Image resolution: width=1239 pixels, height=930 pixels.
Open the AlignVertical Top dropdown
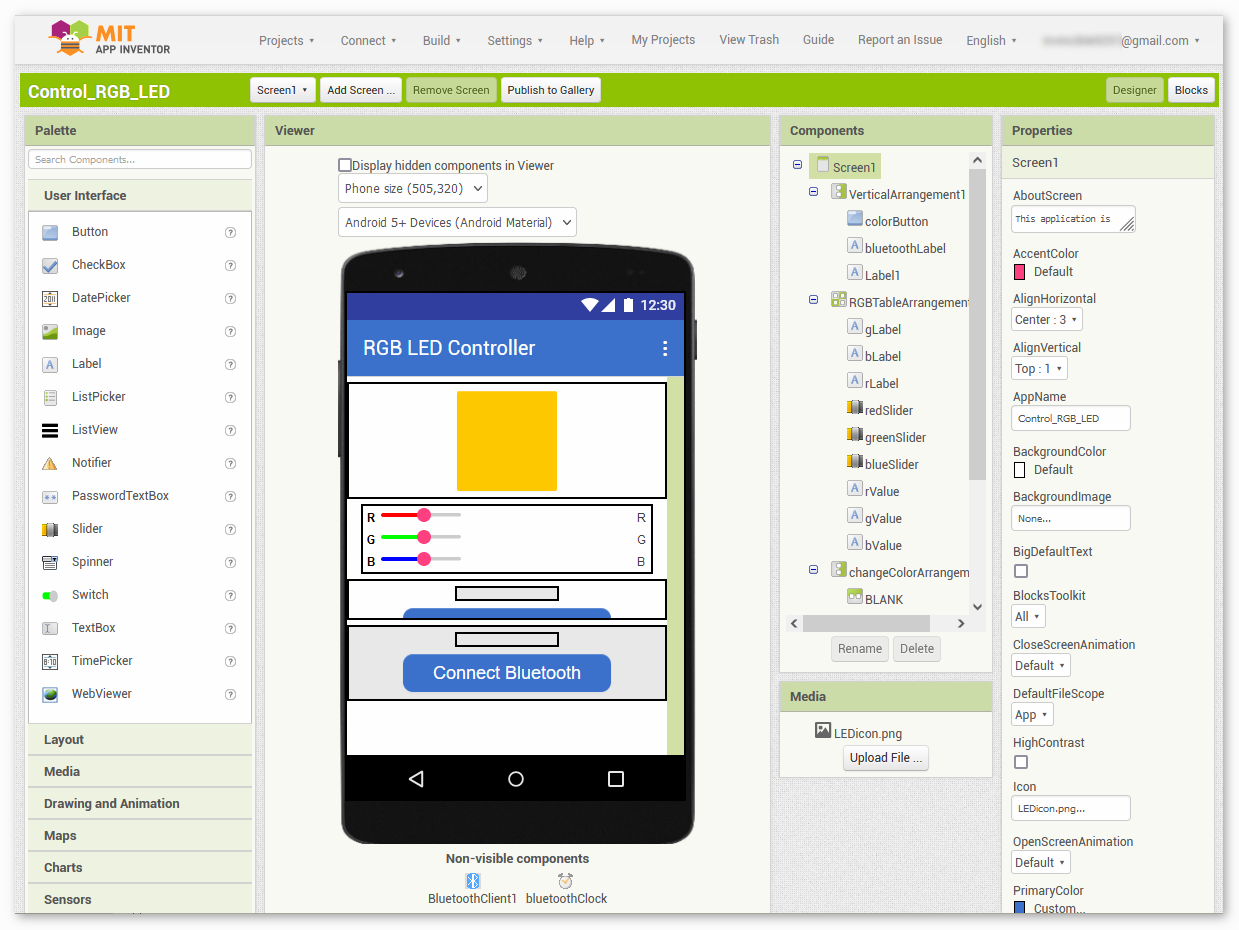[x=1039, y=369]
